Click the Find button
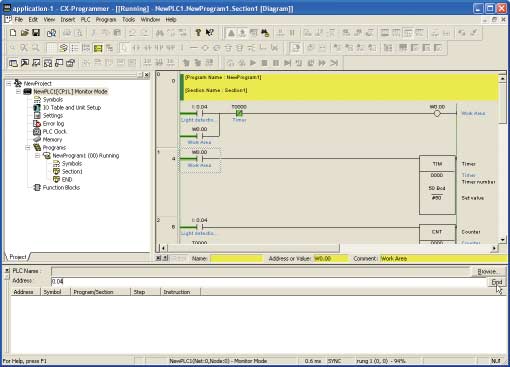The height and width of the screenshot is (367, 510). 497,282
